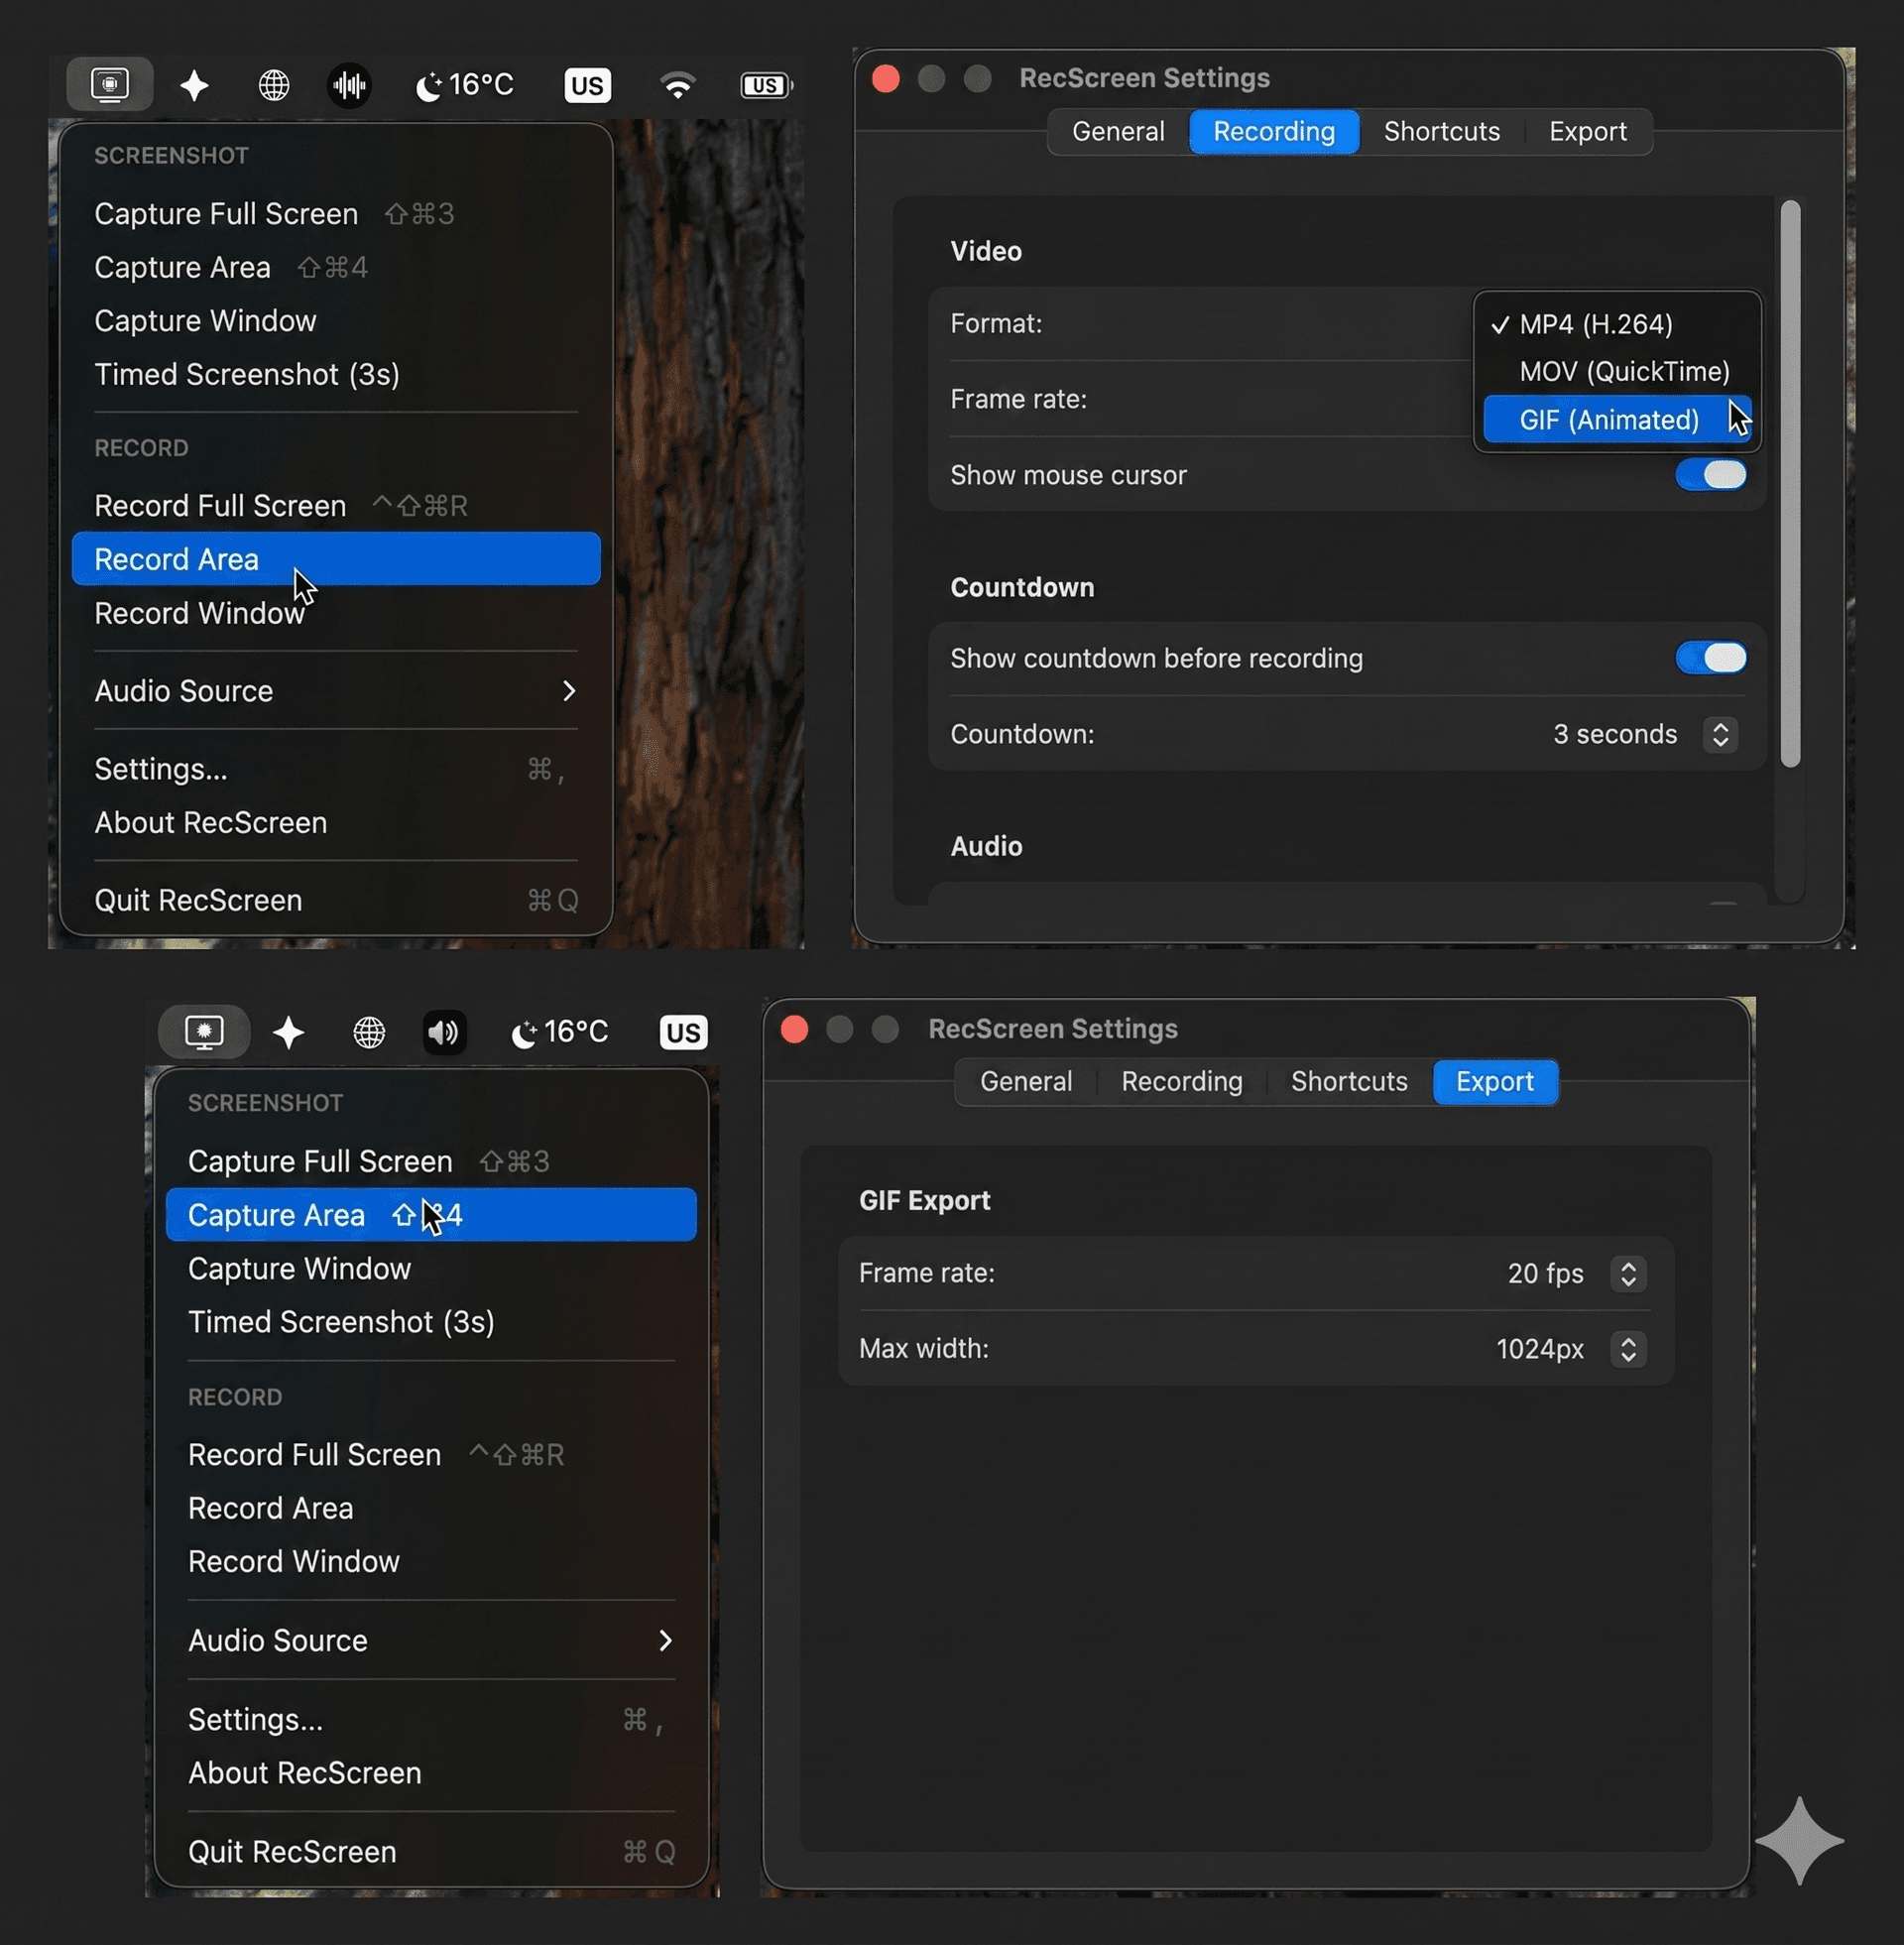Screen dimensions: 1904x1945
Task: Expand Audio Source submenu in top menu
Action: 336,691
